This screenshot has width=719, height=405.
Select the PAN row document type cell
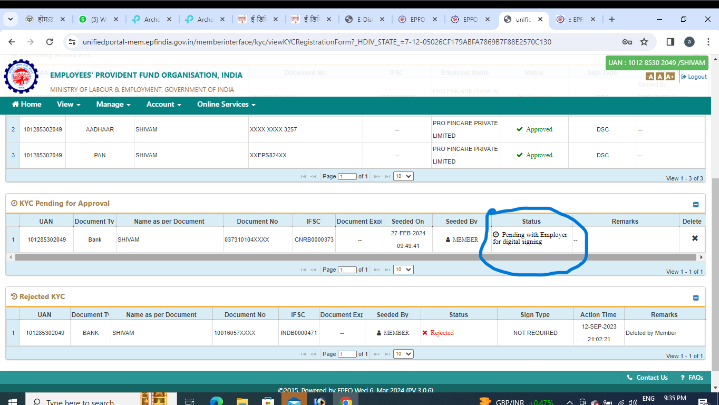click(x=100, y=155)
